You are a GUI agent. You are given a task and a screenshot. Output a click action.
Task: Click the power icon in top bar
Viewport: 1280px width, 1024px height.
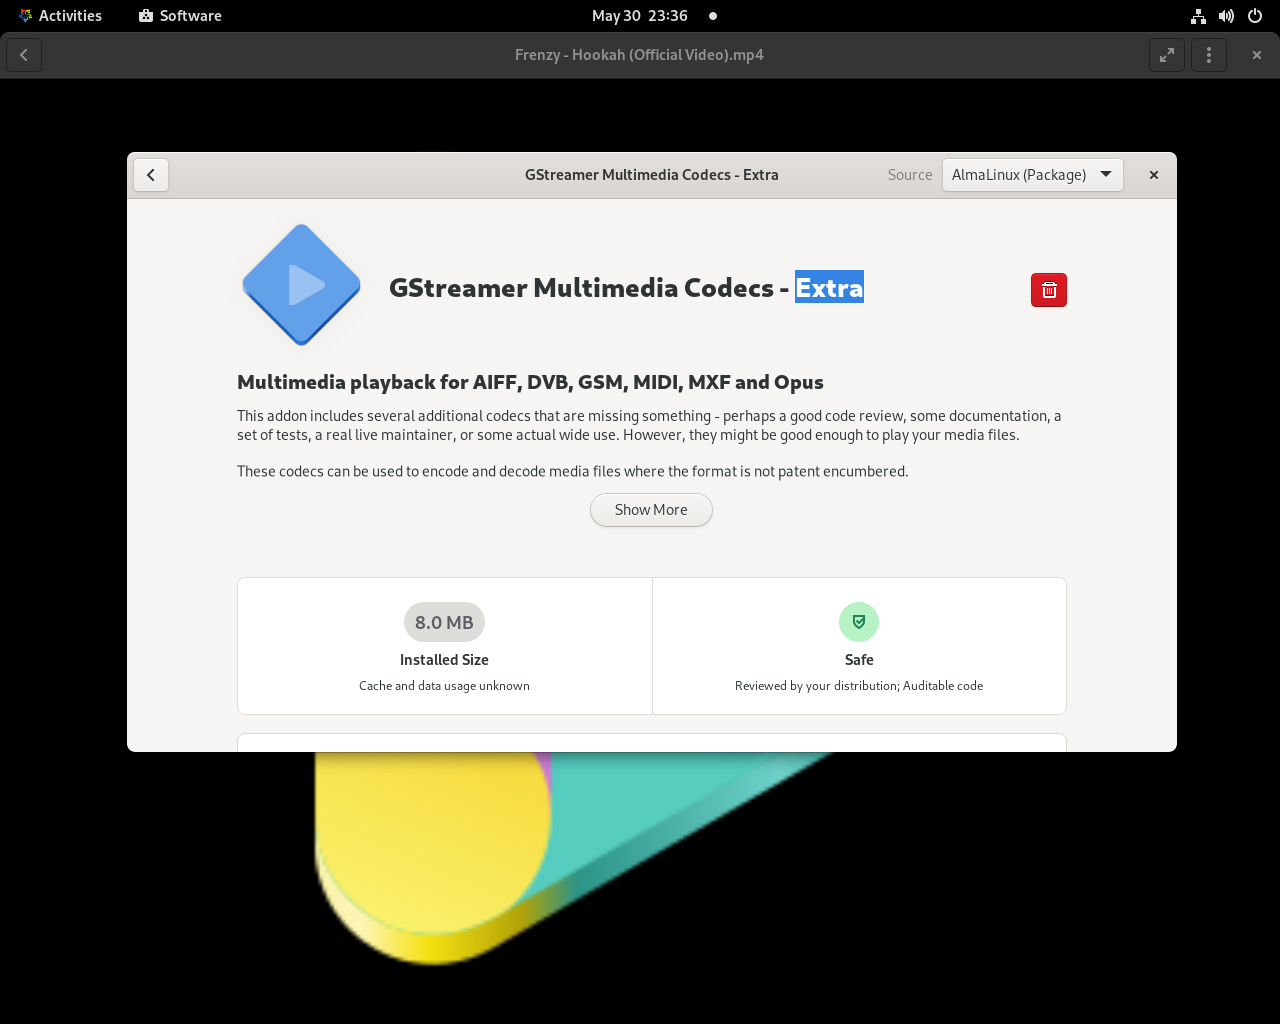click(x=1255, y=16)
